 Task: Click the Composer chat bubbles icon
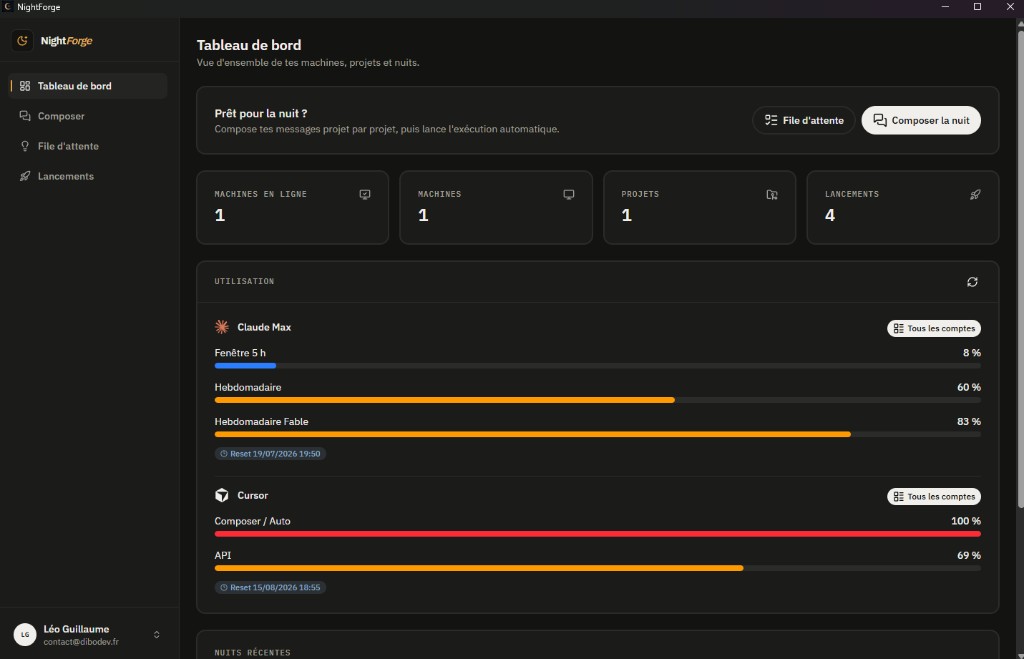click(25, 116)
